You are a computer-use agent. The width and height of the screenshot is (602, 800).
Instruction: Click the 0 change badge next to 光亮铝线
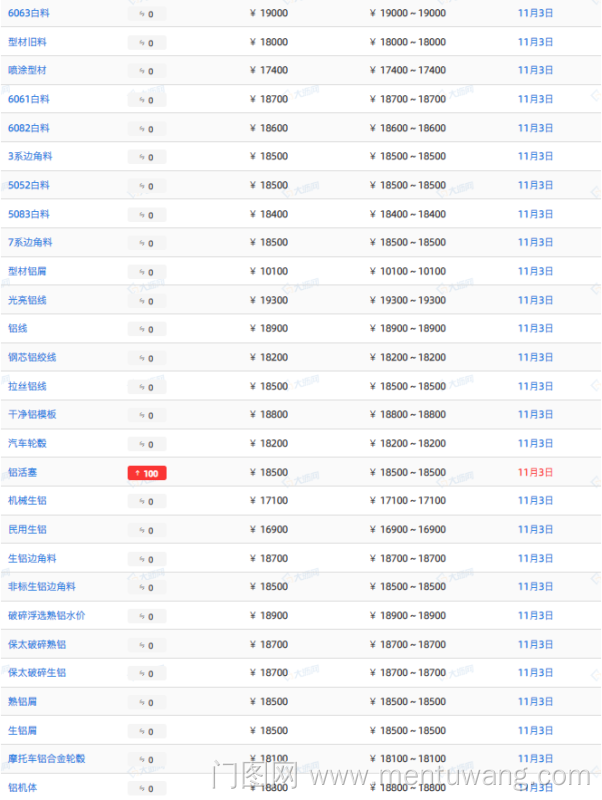coord(147,301)
